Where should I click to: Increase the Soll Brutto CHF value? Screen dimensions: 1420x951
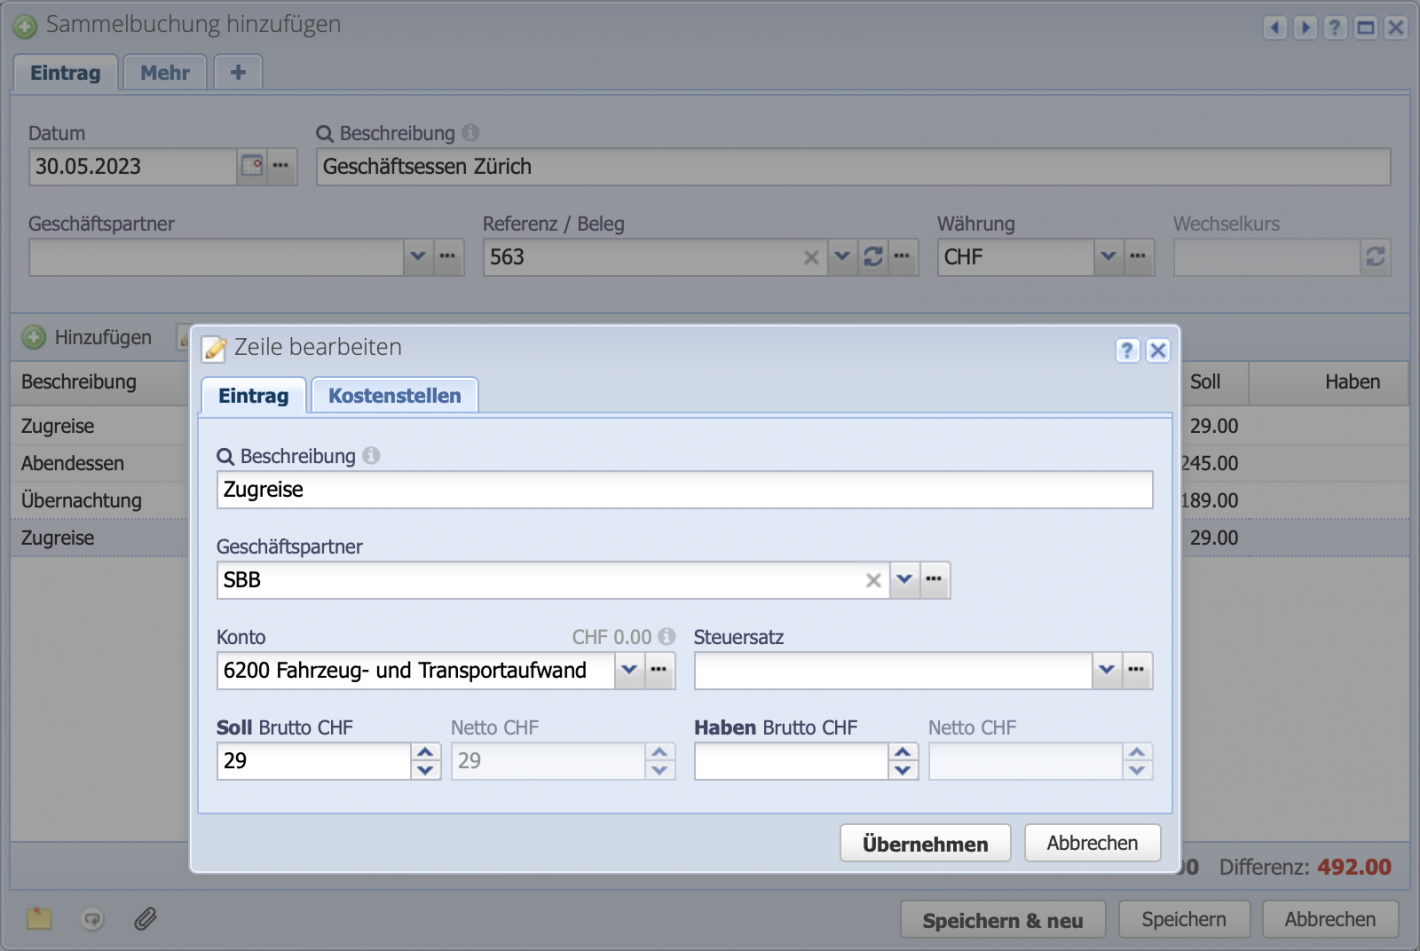(425, 752)
